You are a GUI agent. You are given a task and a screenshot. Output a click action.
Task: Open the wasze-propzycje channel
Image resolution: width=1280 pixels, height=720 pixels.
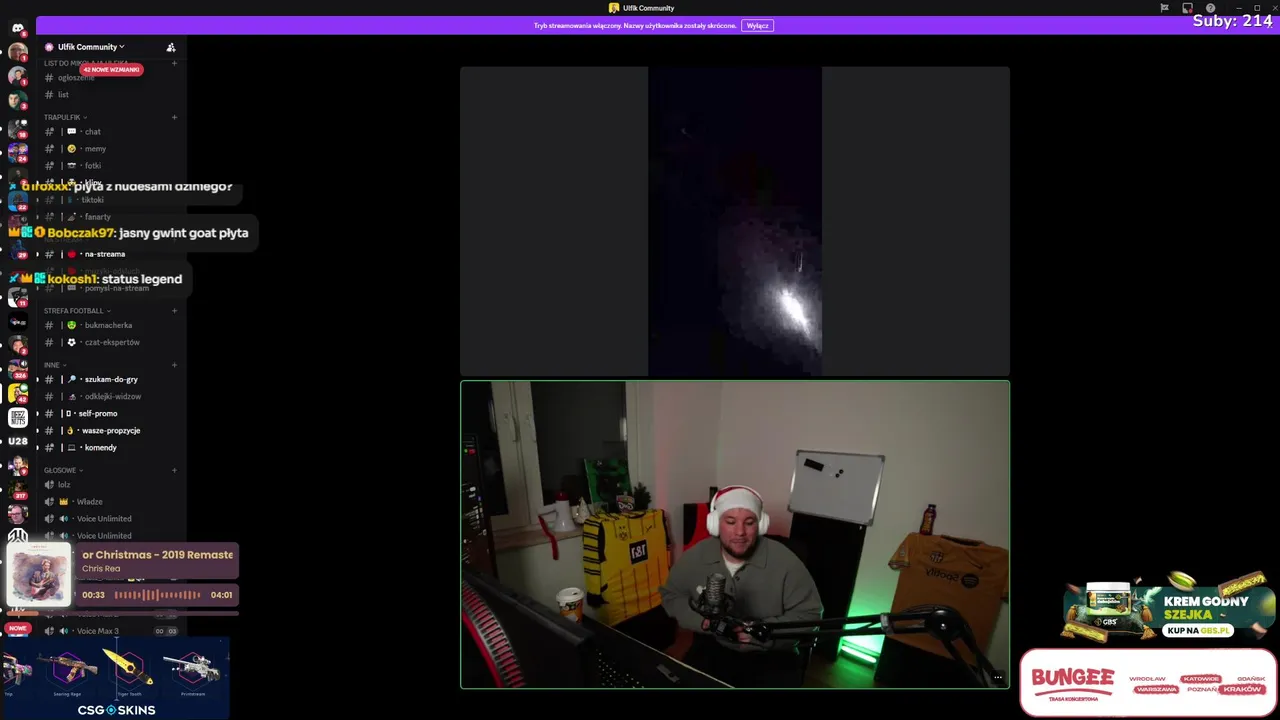[x=110, y=431]
